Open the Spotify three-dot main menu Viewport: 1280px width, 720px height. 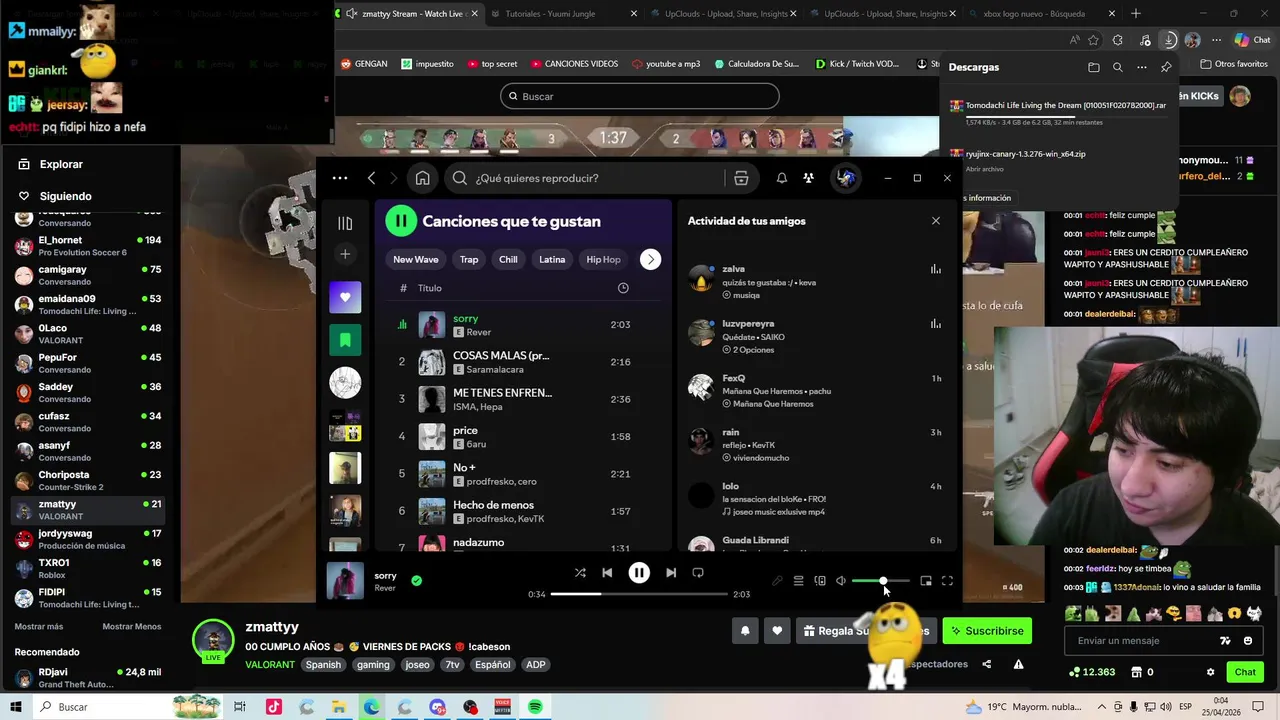coord(340,178)
